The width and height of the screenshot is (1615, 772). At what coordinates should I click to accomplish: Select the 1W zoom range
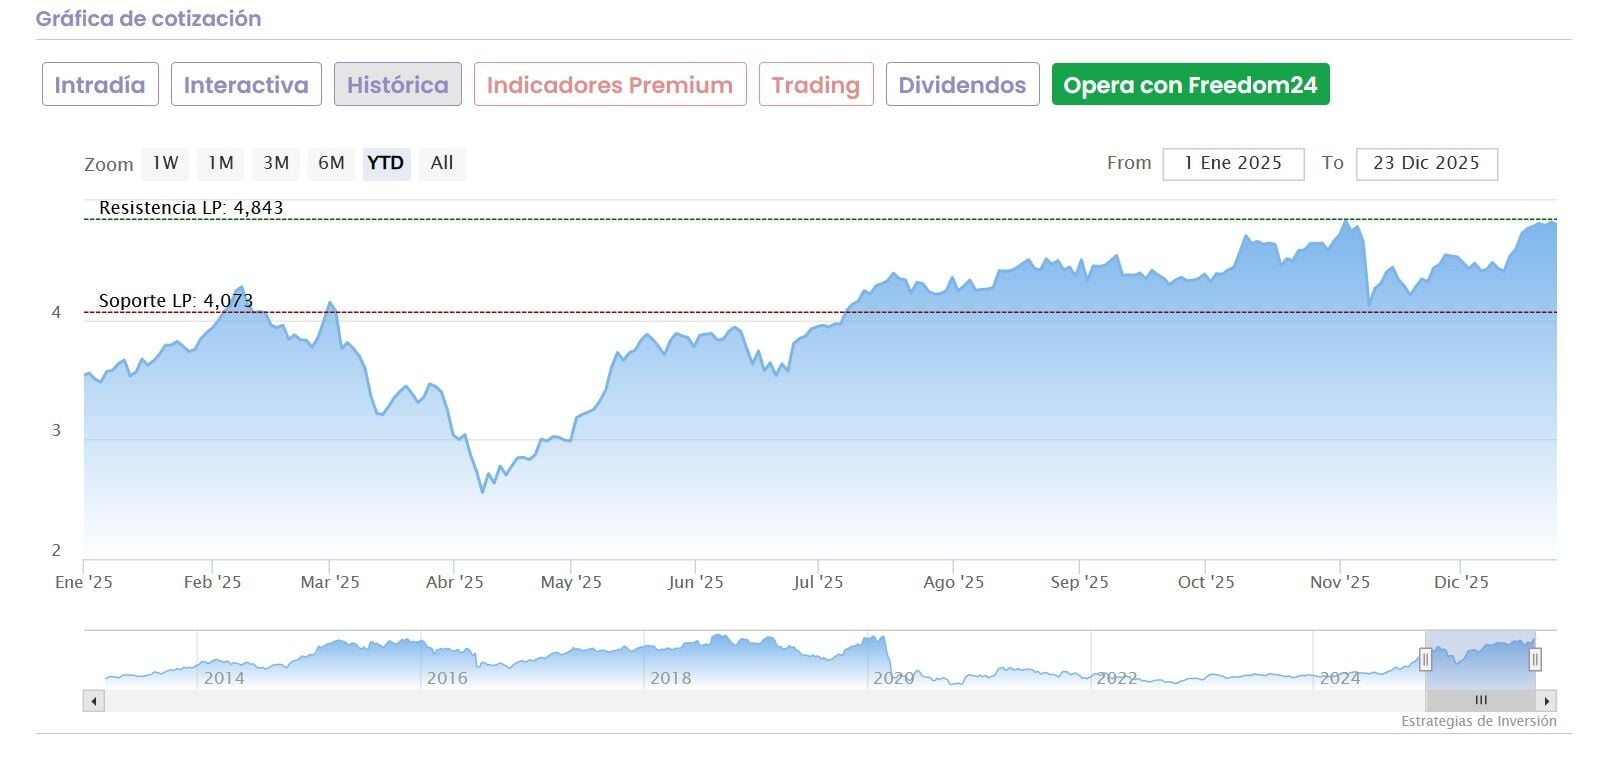coord(165,163)
